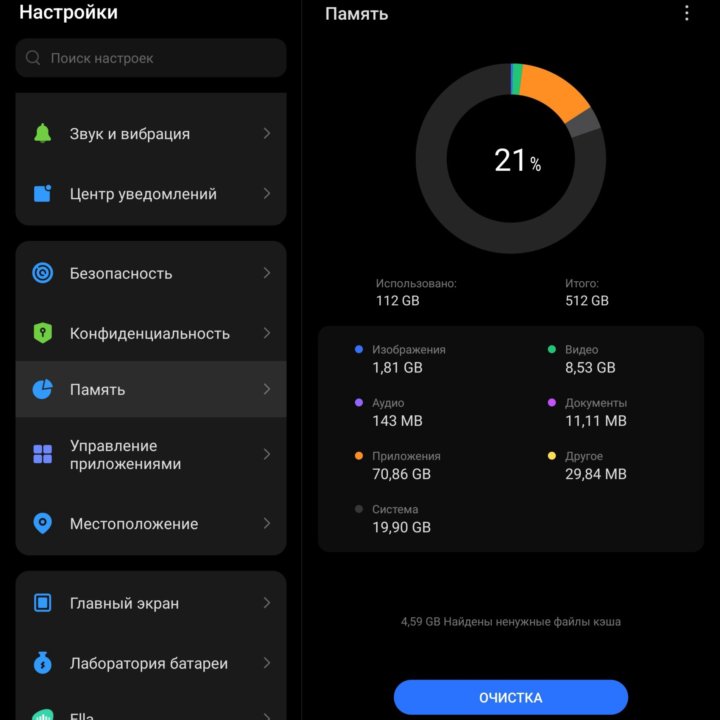Tap the Управление приложениями grid icon

pyautogui.click(x=42, y=455)
